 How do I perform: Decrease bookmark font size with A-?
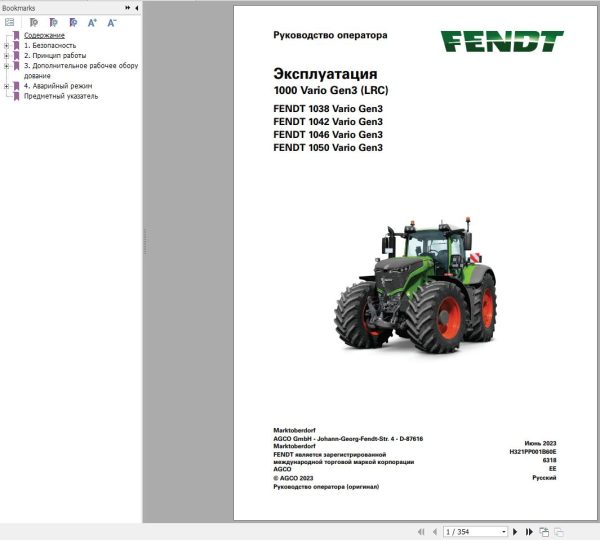coord(111,23)
